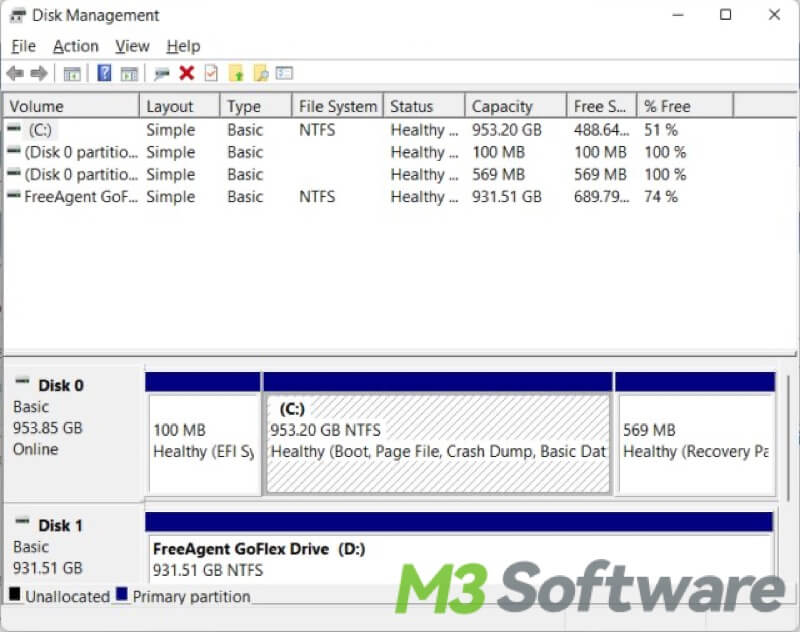Click the disk icon next to Disk 0
This screenshot has width=800, height=632.
[22, 381]
